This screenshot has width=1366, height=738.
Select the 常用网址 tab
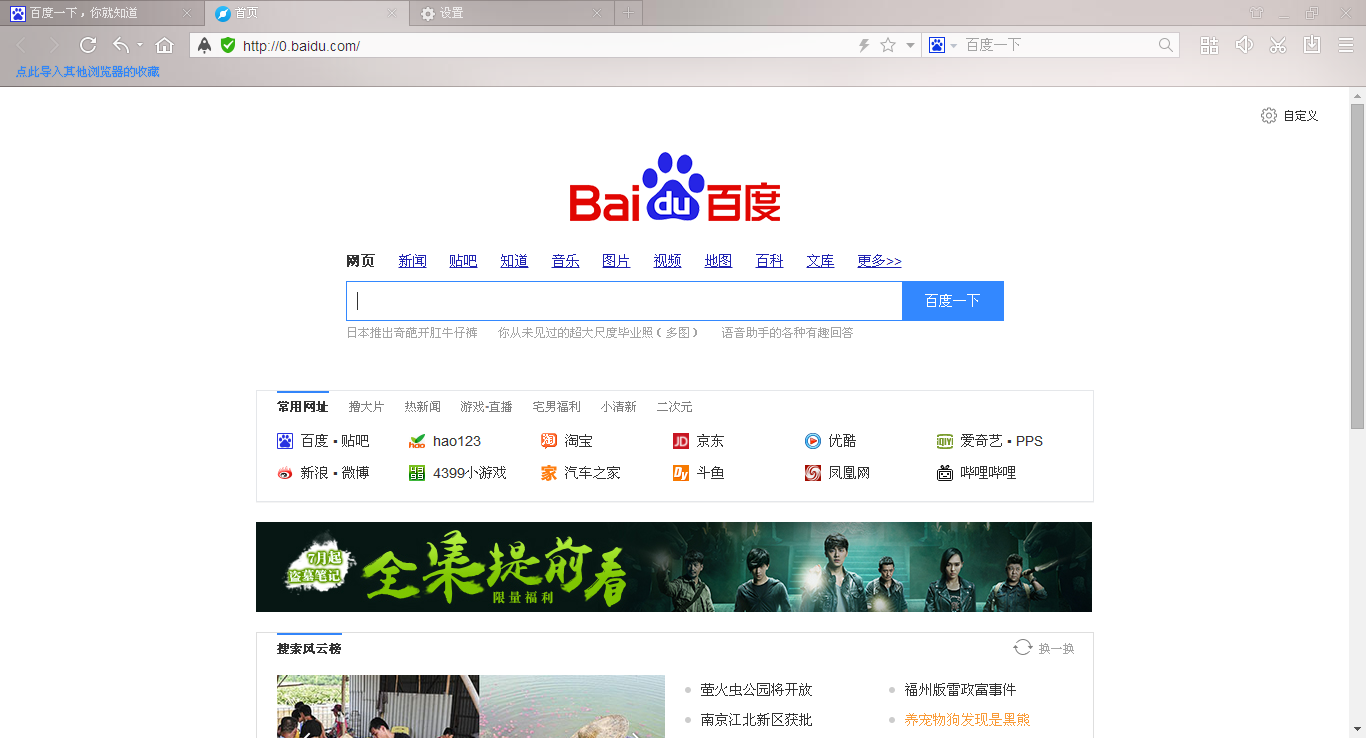pyautogui.click(x=302, y=407)
